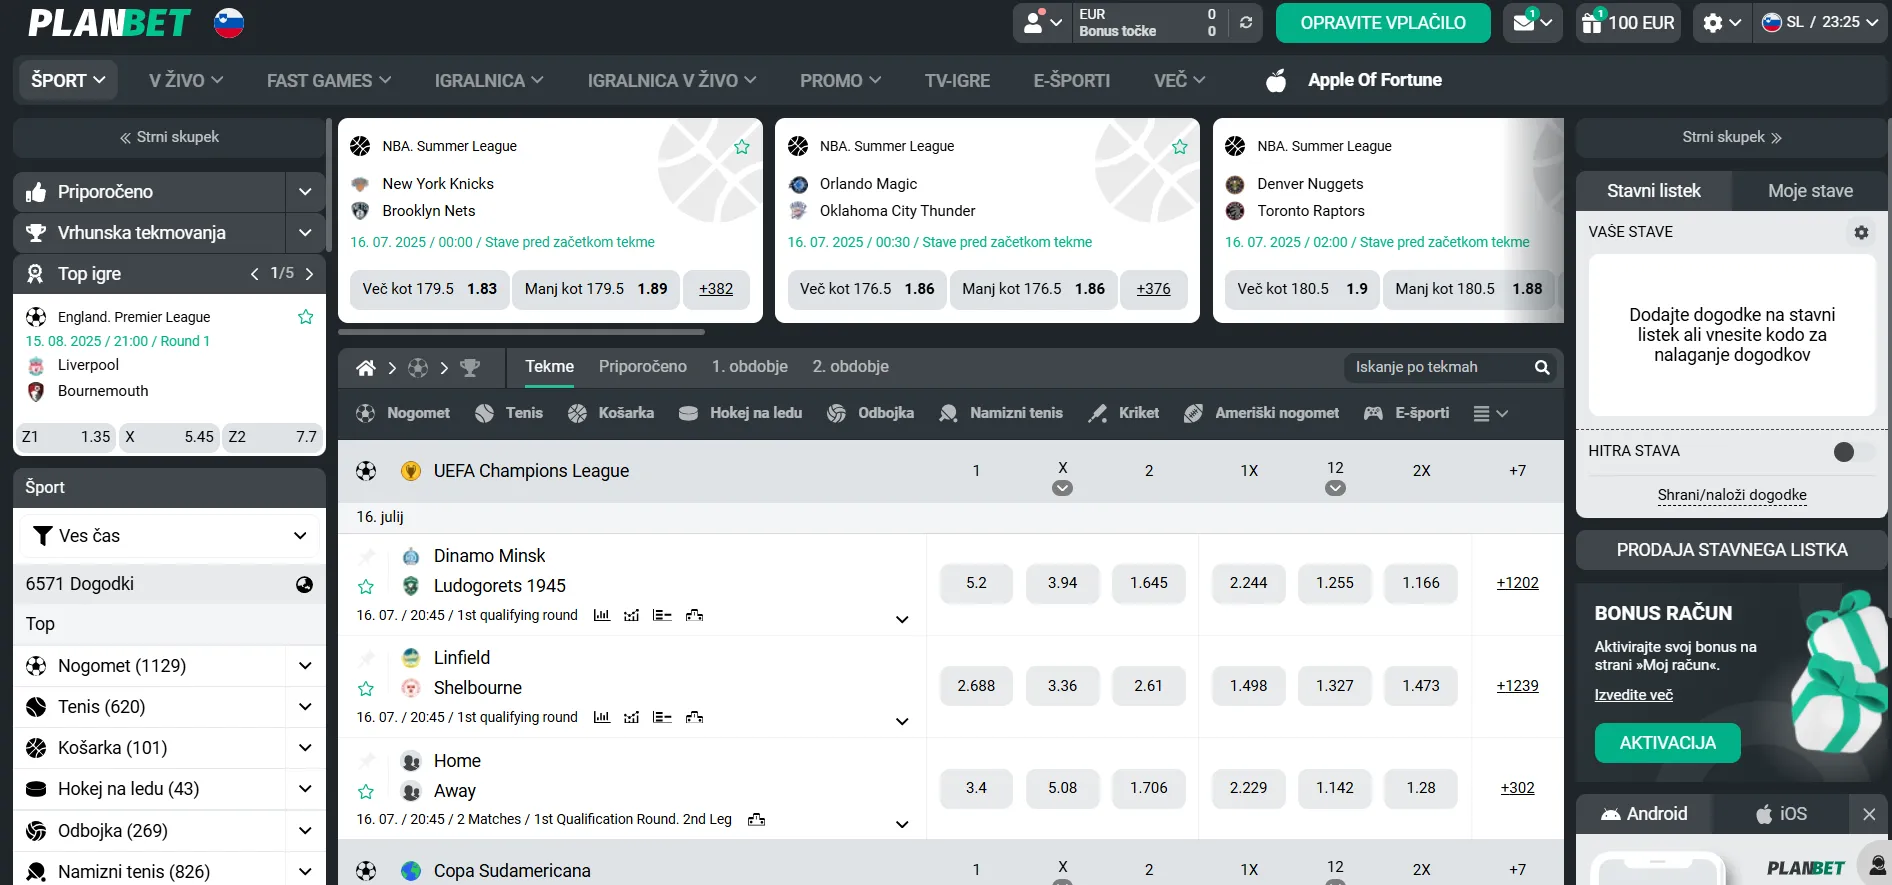Open the V ŽIVO menu
Image resolution: width=1892 pixels, height=885 pixels.
pyautogui.click(x=186, y=80)
